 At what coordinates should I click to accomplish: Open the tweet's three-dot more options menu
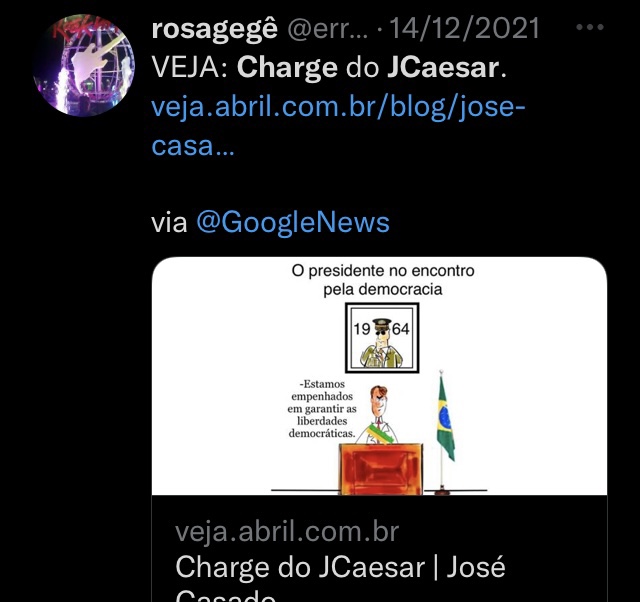coord(590,27)
